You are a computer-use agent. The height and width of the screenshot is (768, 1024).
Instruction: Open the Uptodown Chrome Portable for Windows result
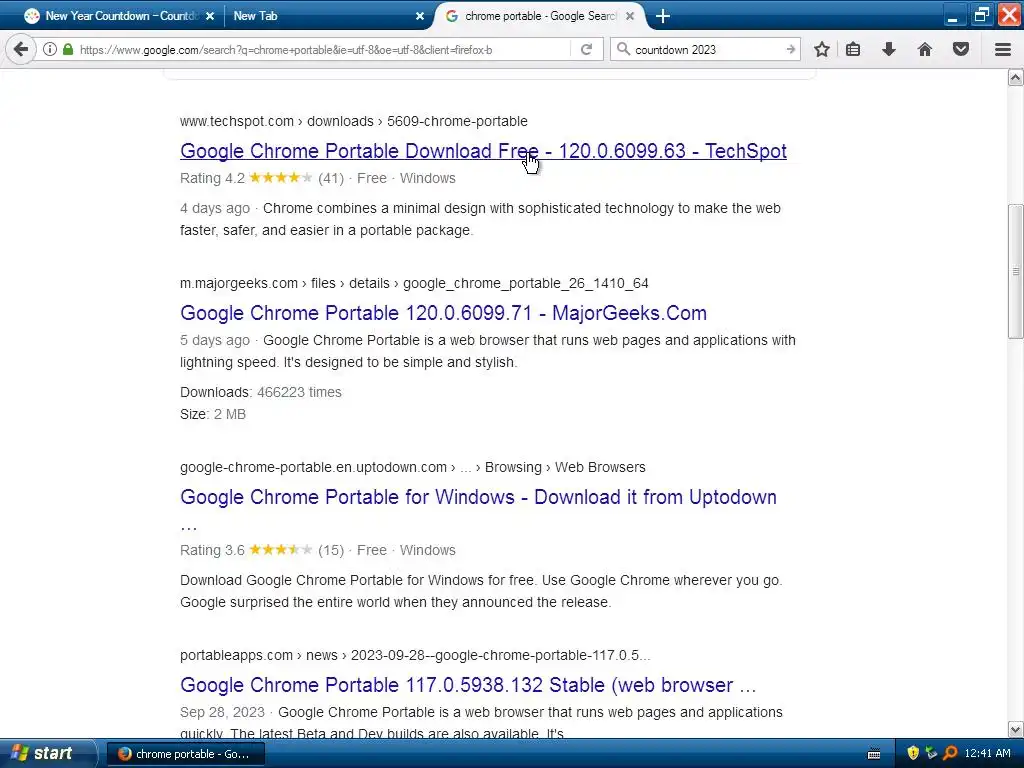coord(478,497)
